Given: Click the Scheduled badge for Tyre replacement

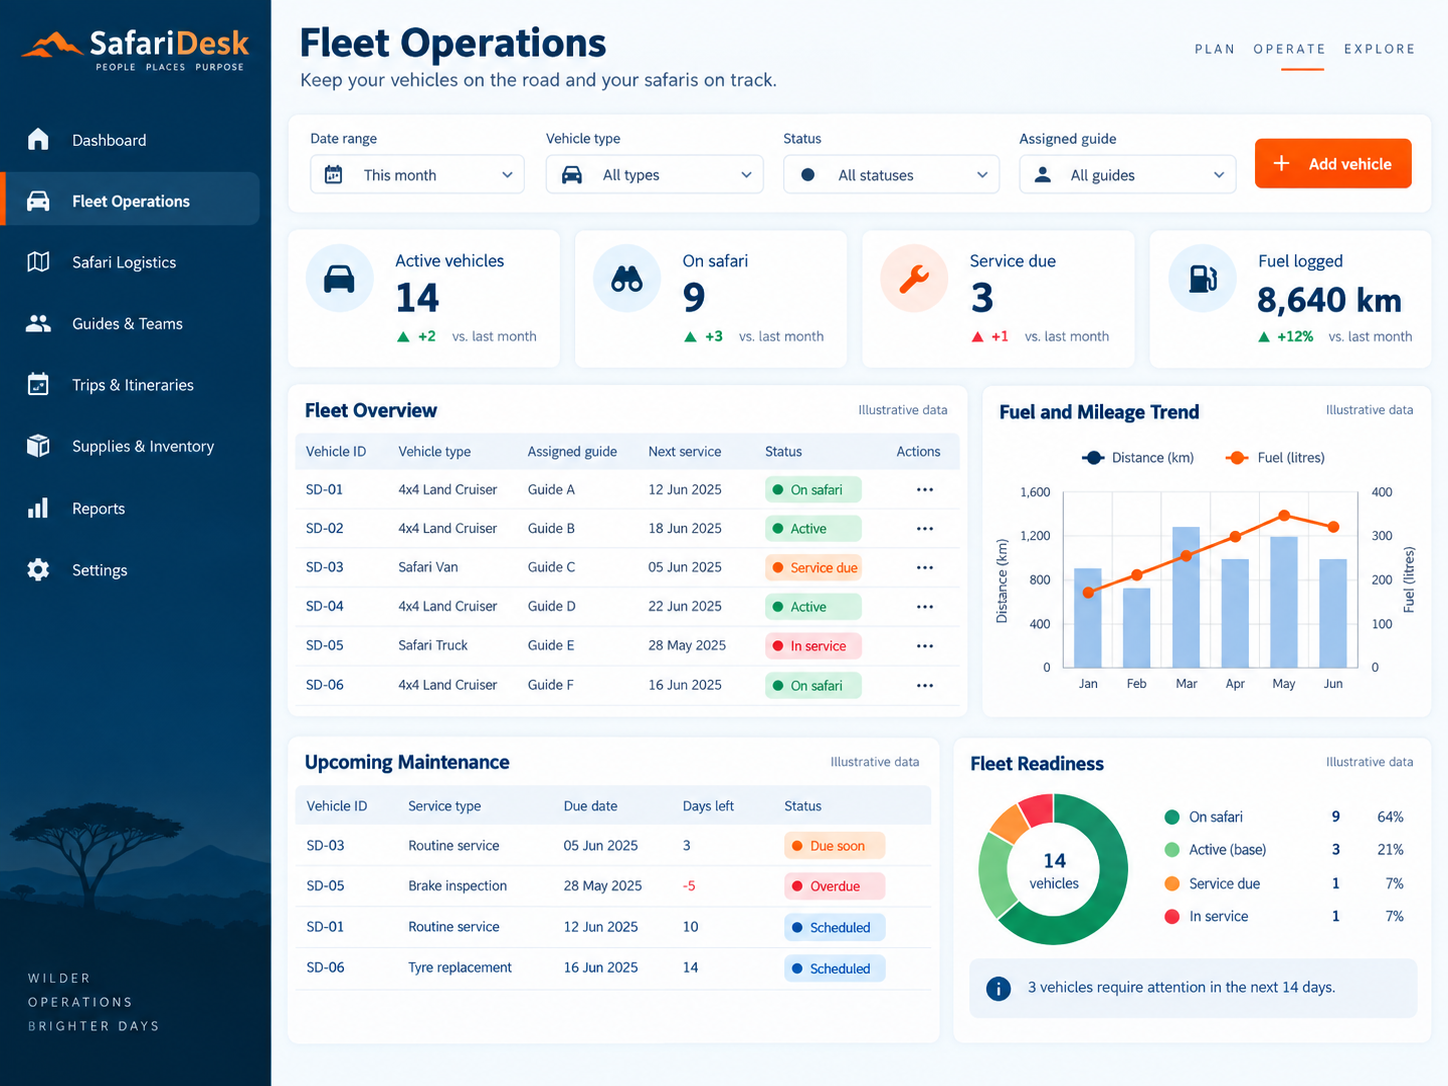Looking at the screenshot, I should pyautogui.click(x=834, y=969).
